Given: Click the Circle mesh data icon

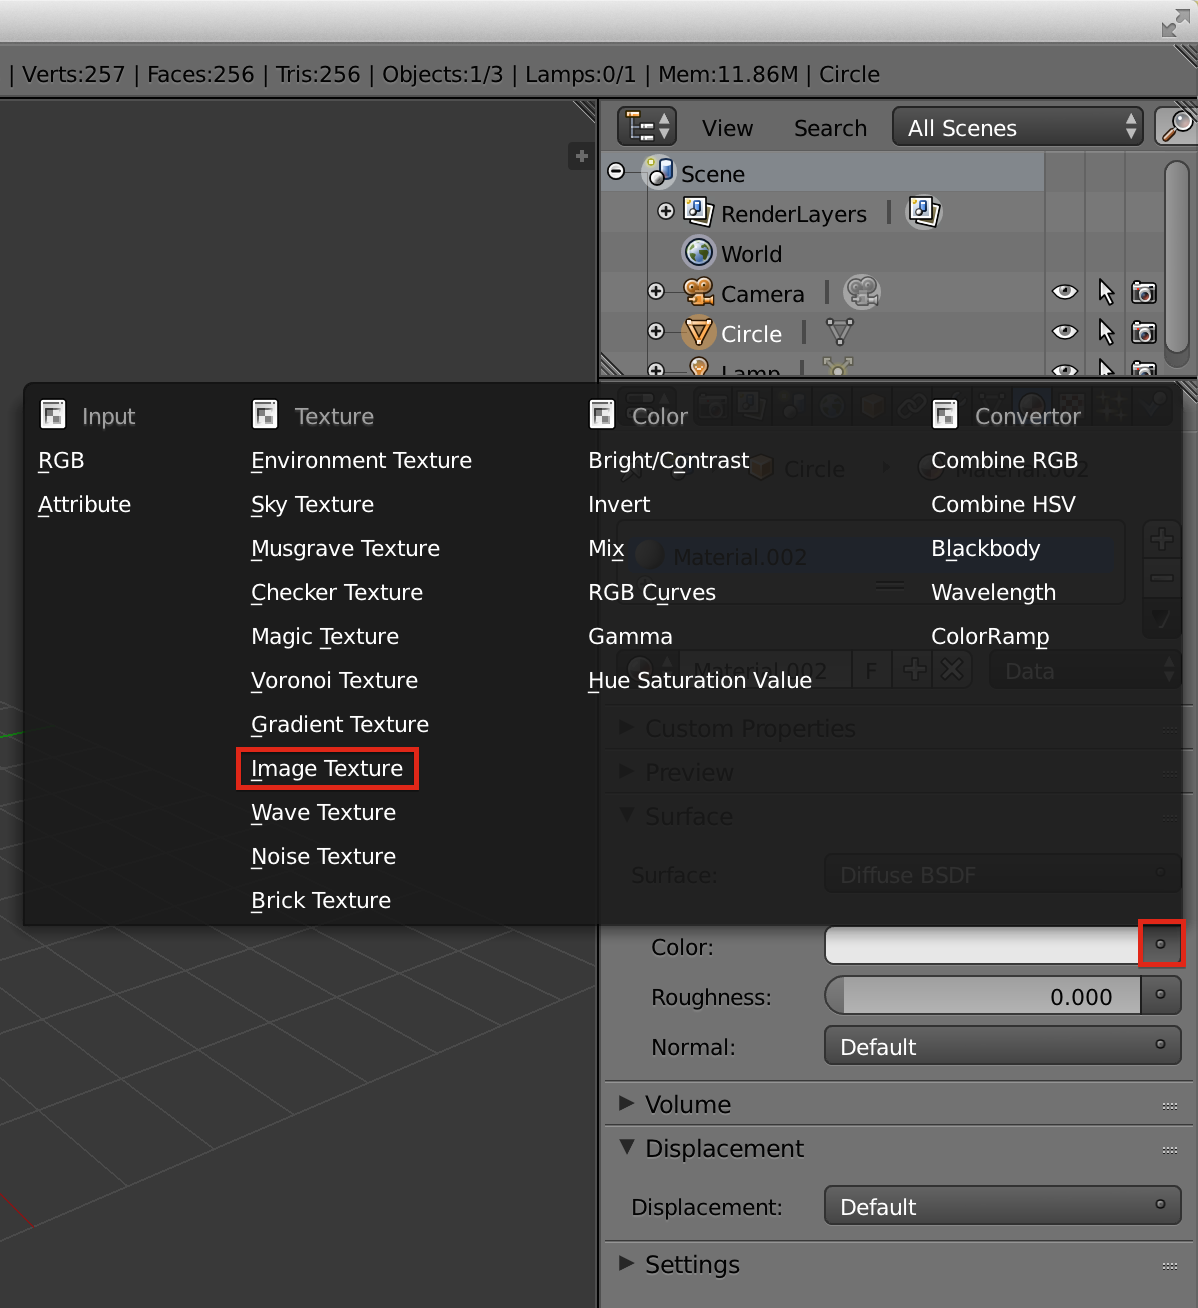Looking at the screenshot, I should pos(840,332).
